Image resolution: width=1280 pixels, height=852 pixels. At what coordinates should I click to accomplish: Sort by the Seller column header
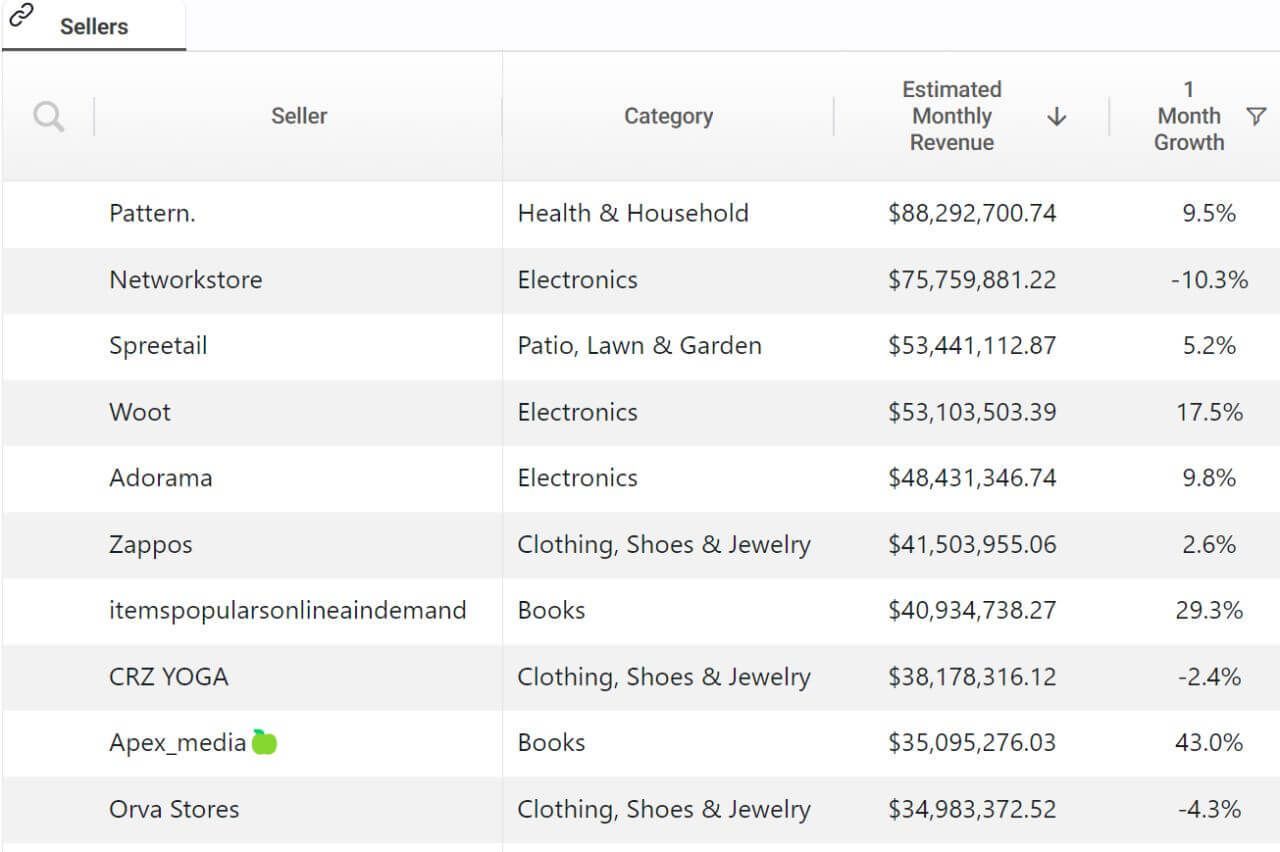299,116
